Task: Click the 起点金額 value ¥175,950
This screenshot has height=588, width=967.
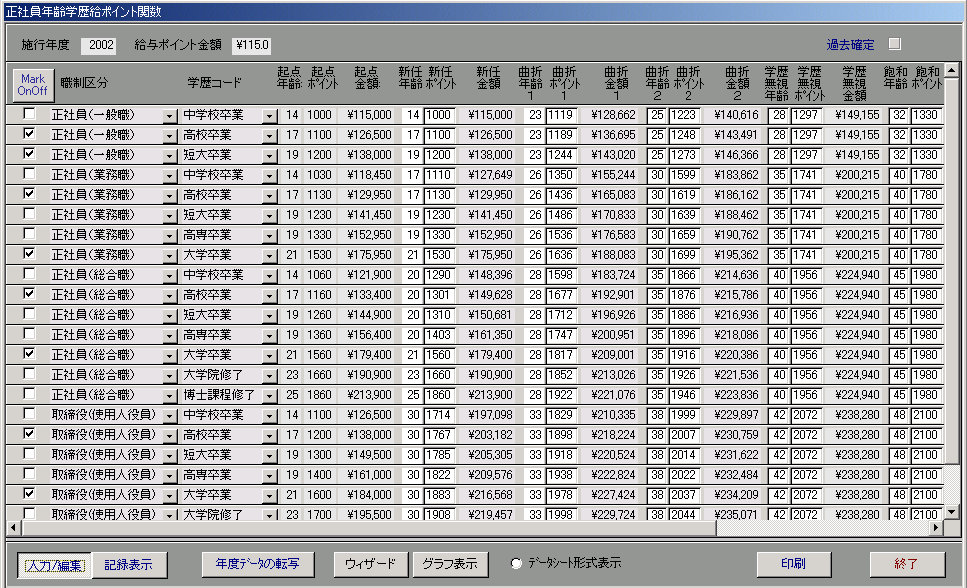Action: pyautogui.click(x=369, y=255)
